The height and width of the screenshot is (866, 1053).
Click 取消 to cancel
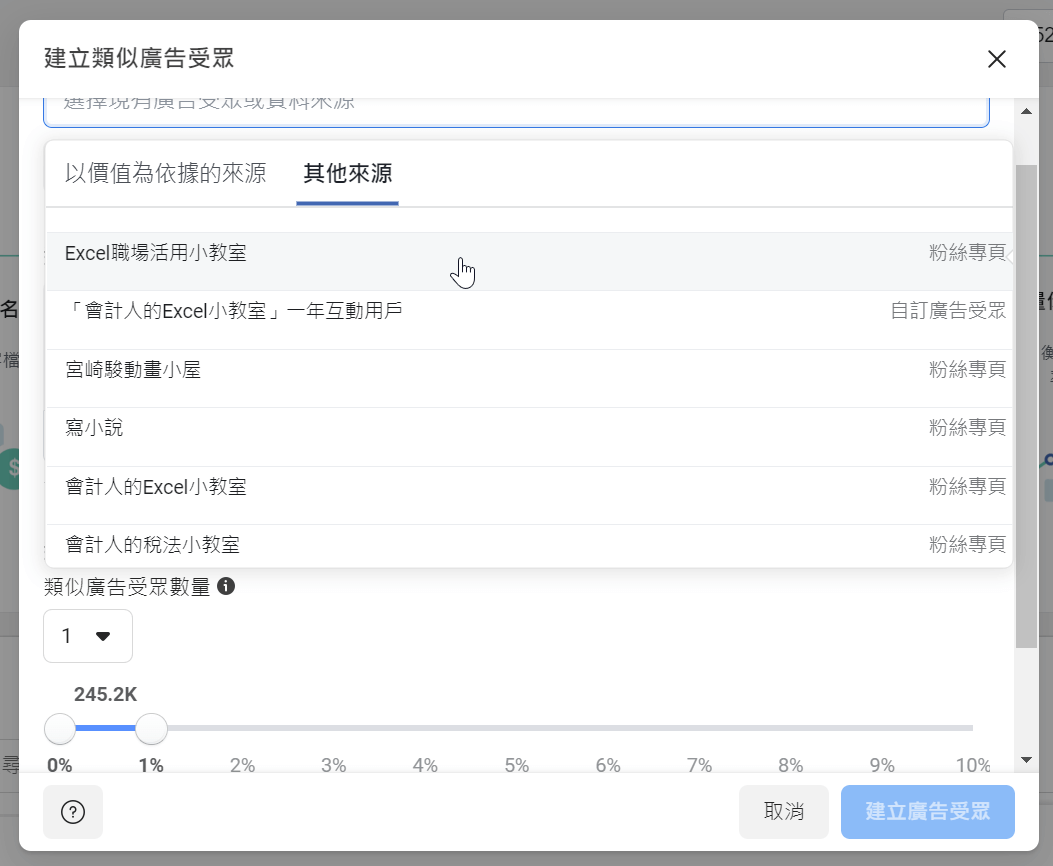click(x=784, y=812)
